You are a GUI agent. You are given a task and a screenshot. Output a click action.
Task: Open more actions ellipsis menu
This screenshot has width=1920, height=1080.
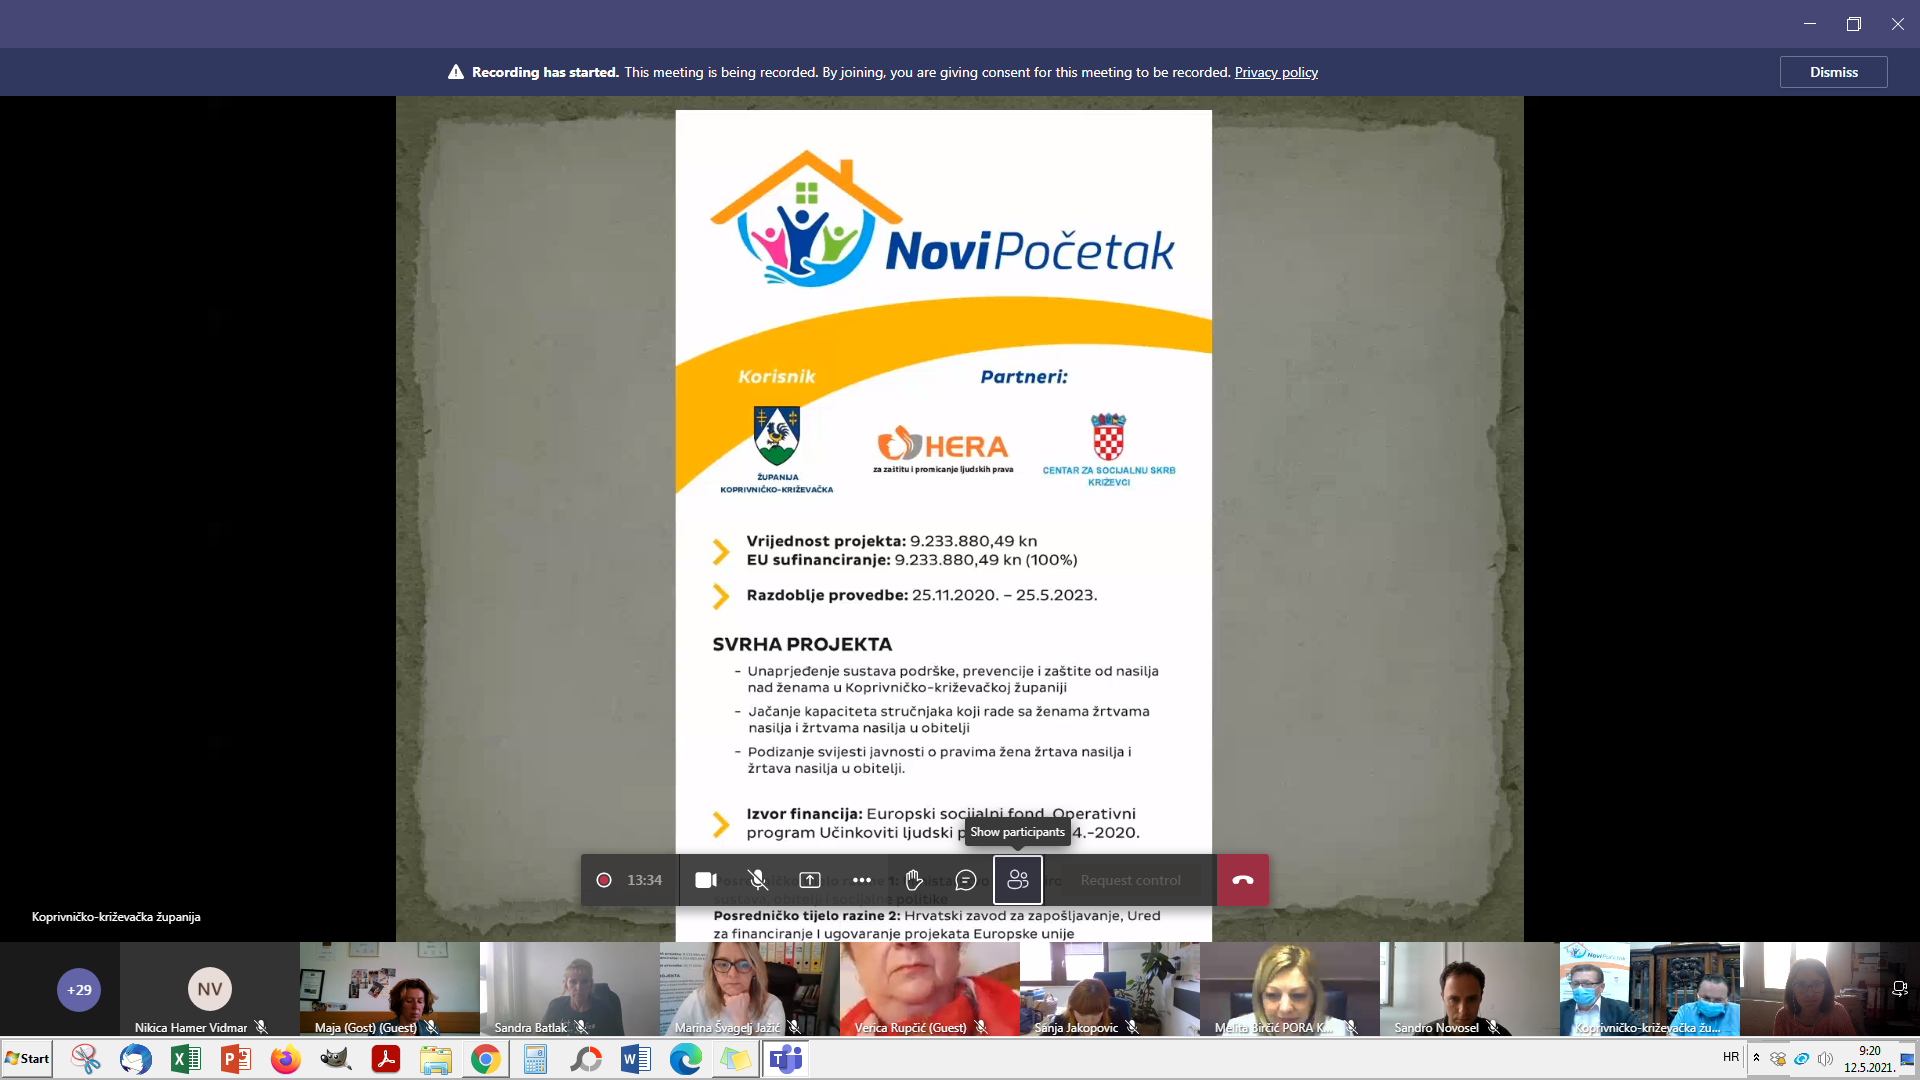pos(862,880)
